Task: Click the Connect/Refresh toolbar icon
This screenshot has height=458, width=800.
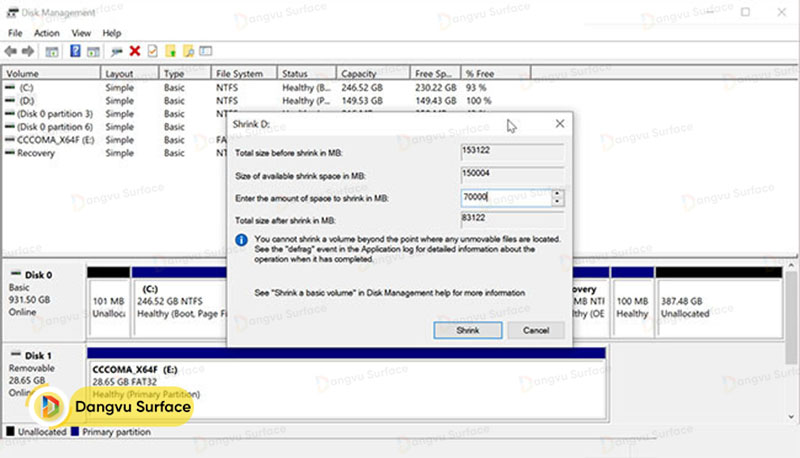Action: click(117, 51)
